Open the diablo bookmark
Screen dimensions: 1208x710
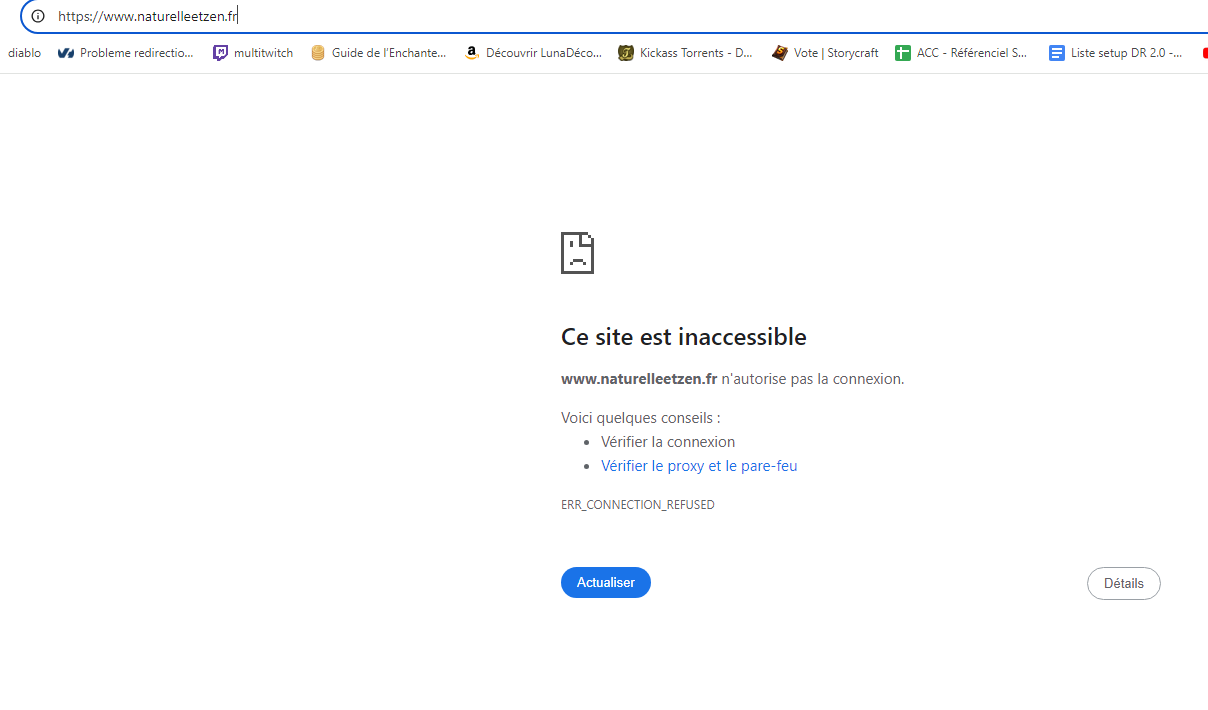coord(24,53)
